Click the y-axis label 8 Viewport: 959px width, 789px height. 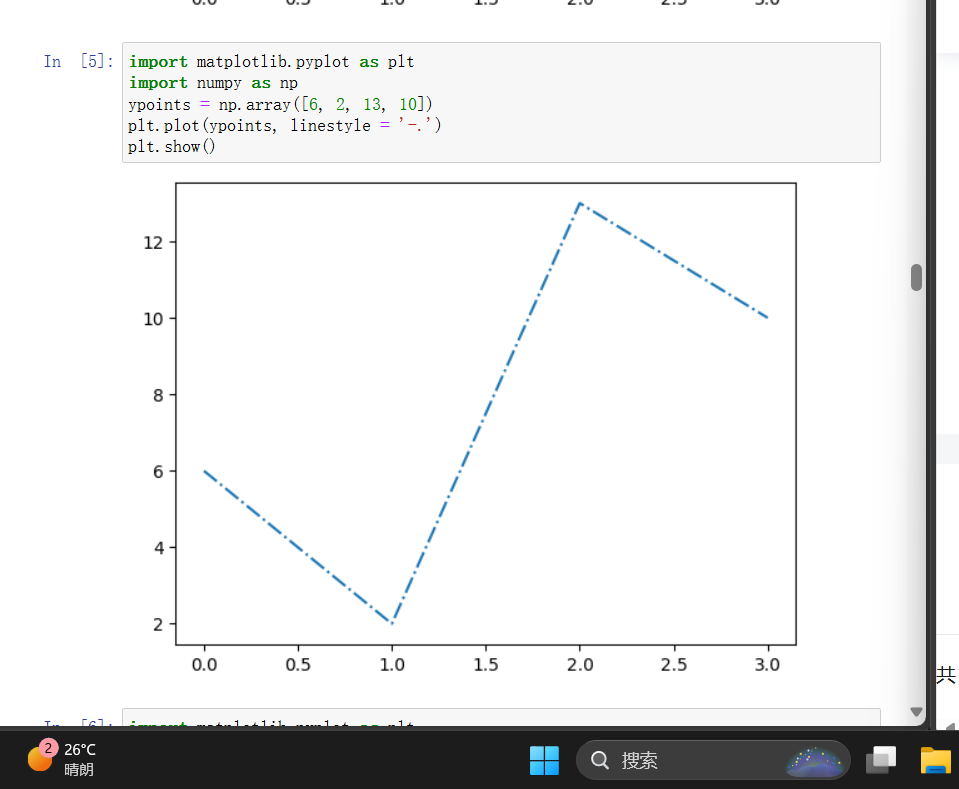coord(158,395)
